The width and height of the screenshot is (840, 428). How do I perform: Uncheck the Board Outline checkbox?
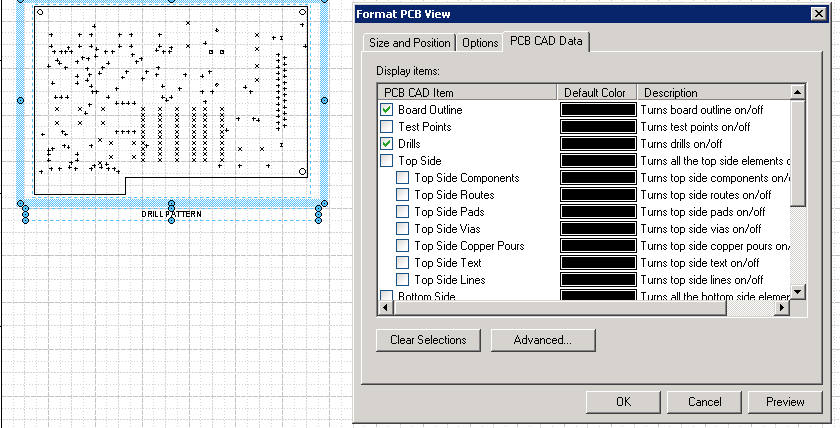pos(386,110)
